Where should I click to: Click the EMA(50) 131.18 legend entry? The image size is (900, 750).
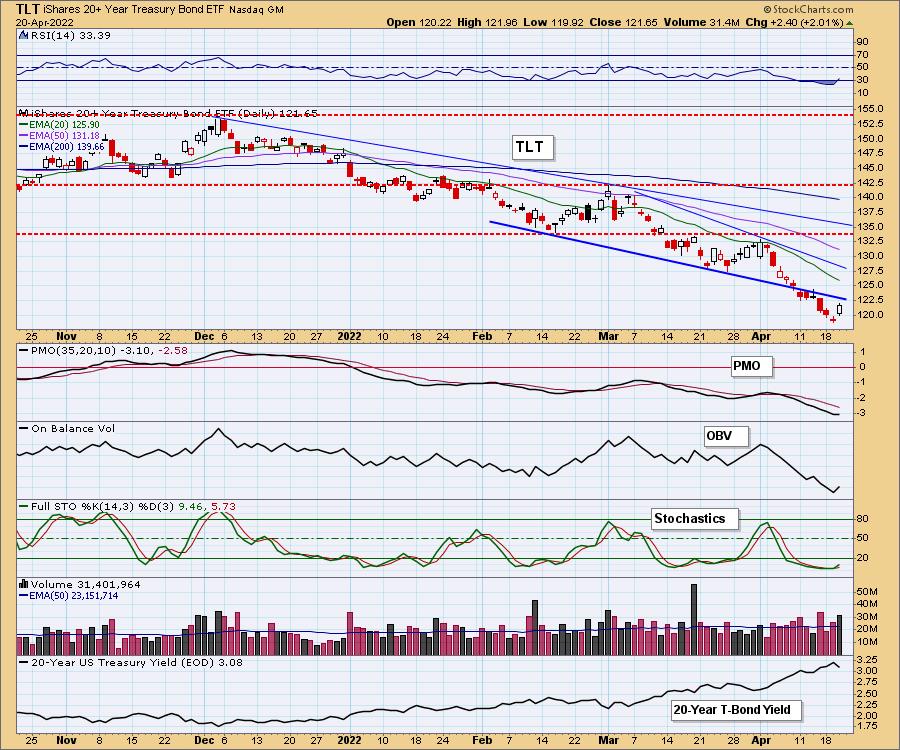click(x=59, y=135)
